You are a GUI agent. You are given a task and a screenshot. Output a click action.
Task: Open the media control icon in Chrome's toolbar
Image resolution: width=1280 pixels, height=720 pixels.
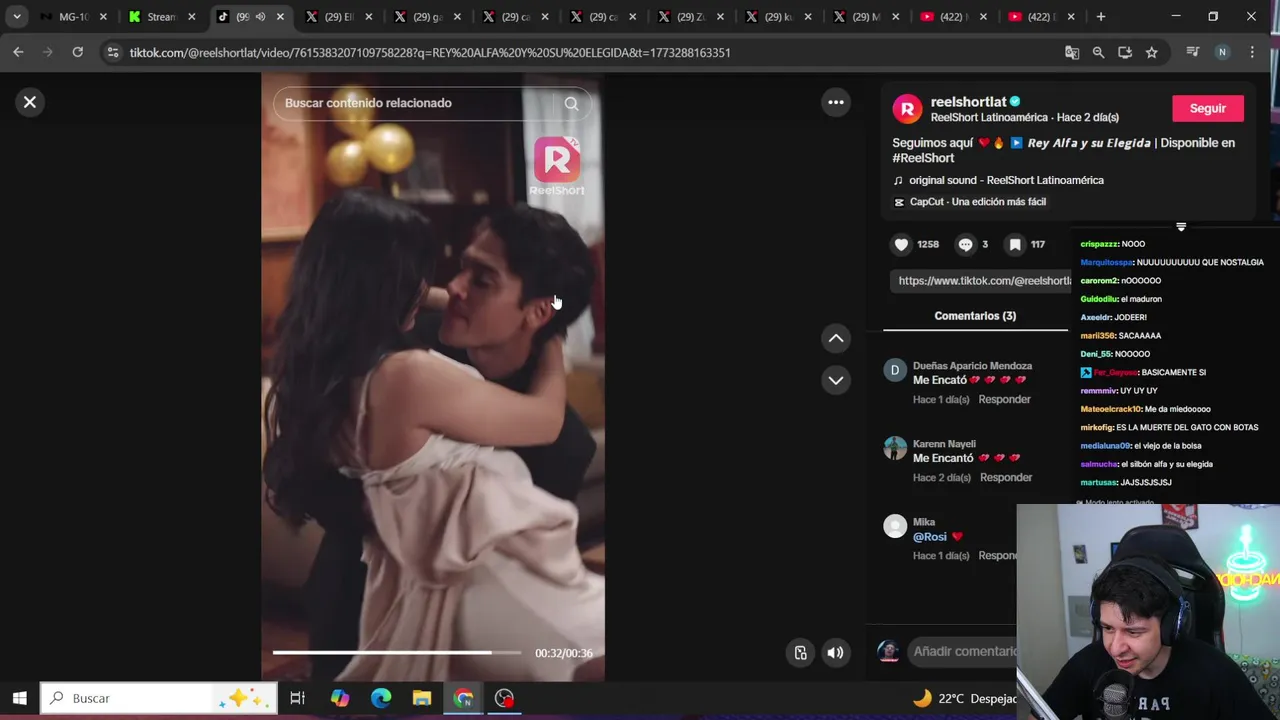coord(1192,52)
